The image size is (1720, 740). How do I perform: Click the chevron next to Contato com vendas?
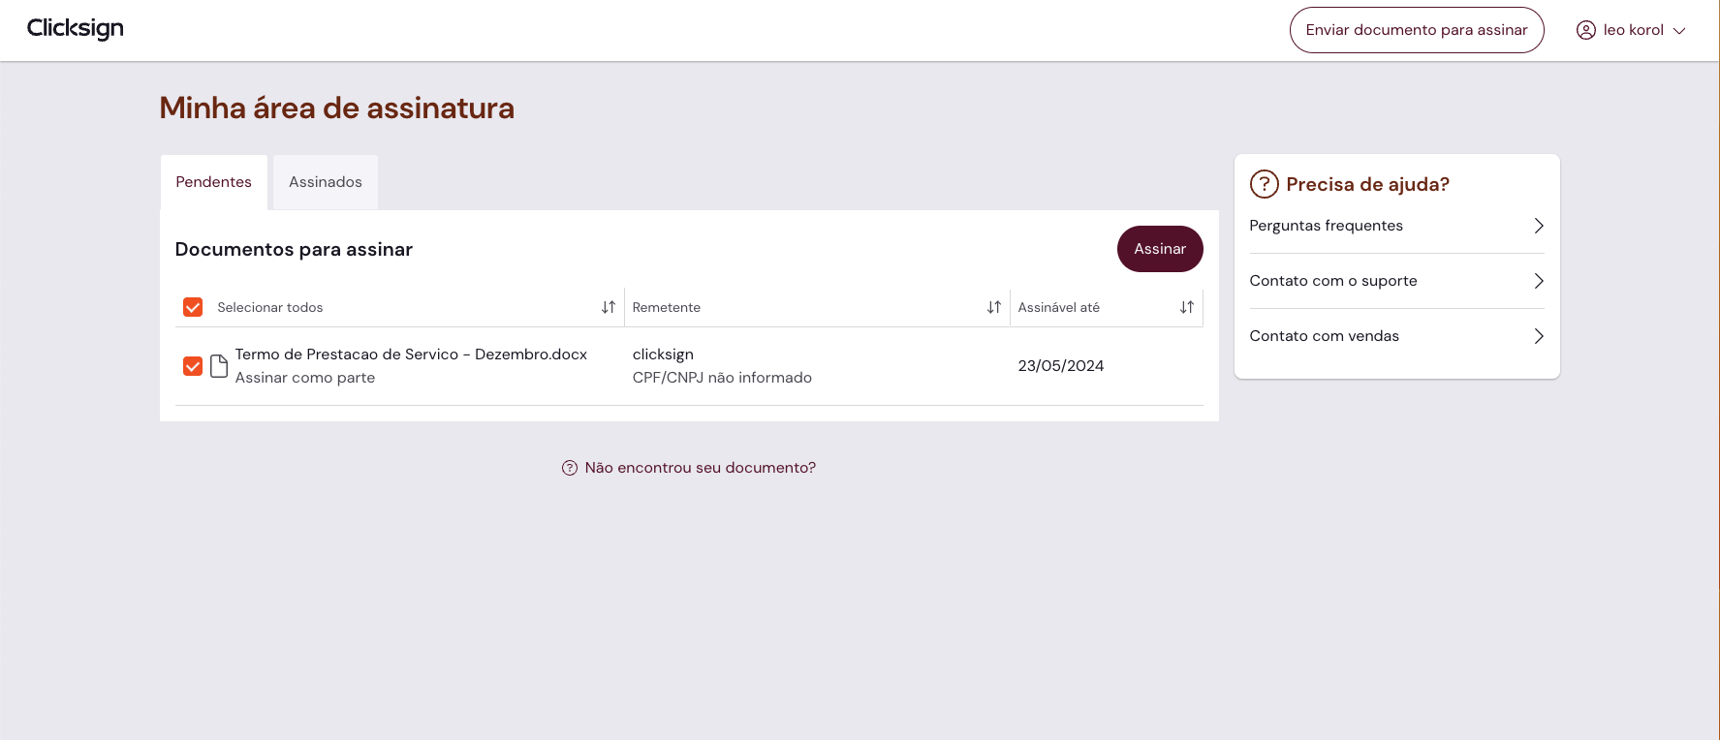tap(1537, 336)
